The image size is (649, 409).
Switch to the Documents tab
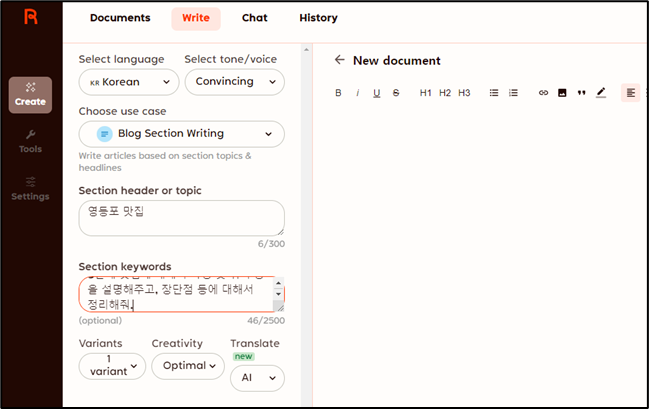120,18
